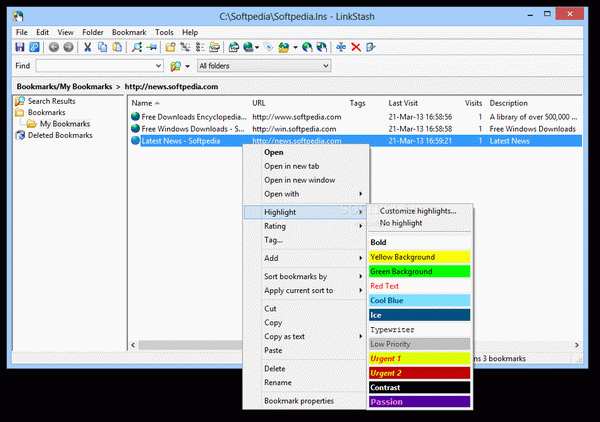The width and height of the screenshot is (600, 422).
Task: Open the search options dropdown arrow beside Find
Action: click(x=188, y=66)
